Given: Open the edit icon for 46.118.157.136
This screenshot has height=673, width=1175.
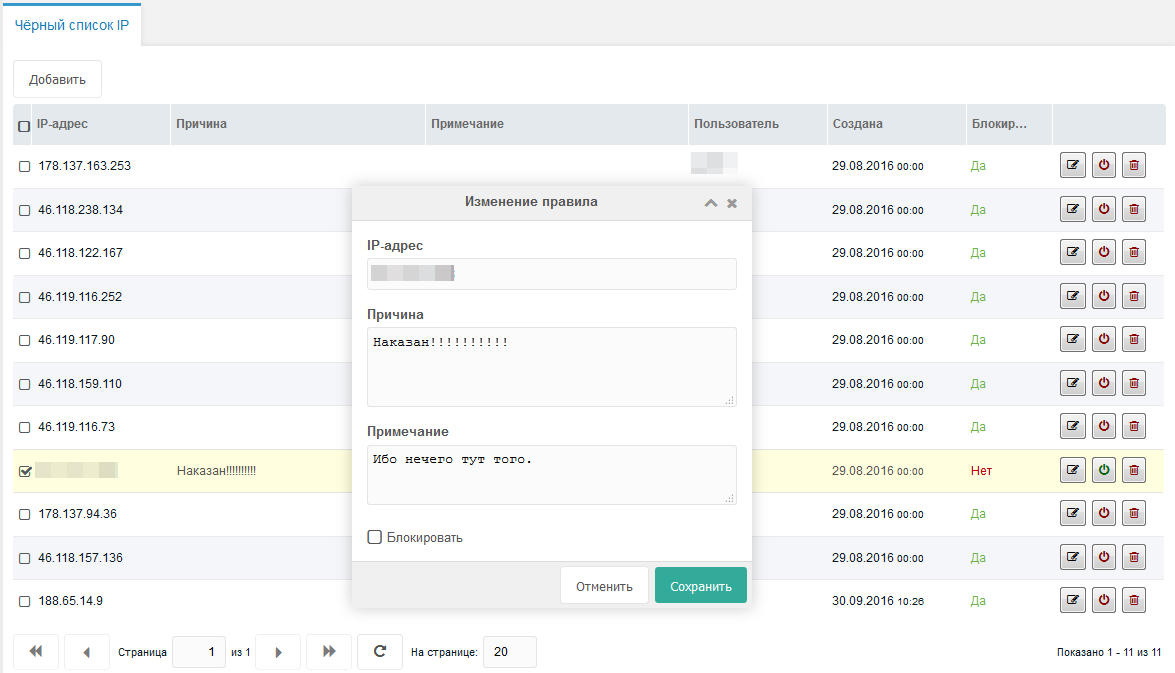Looking at the screenshot, I should [x=1073, y=556].
